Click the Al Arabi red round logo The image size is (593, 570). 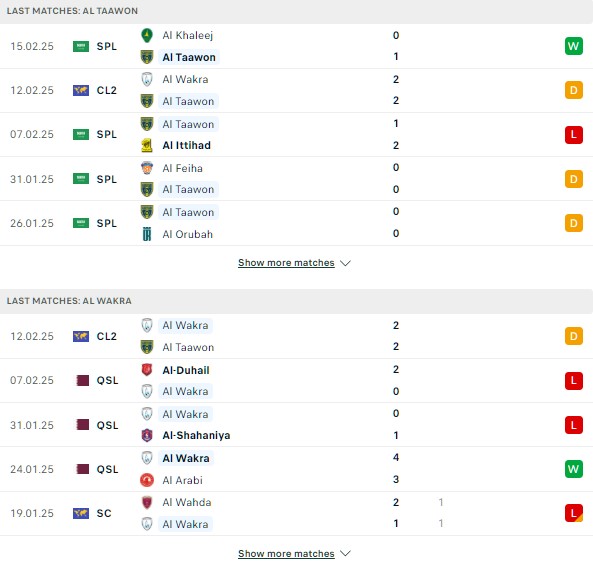coord(147,480)
